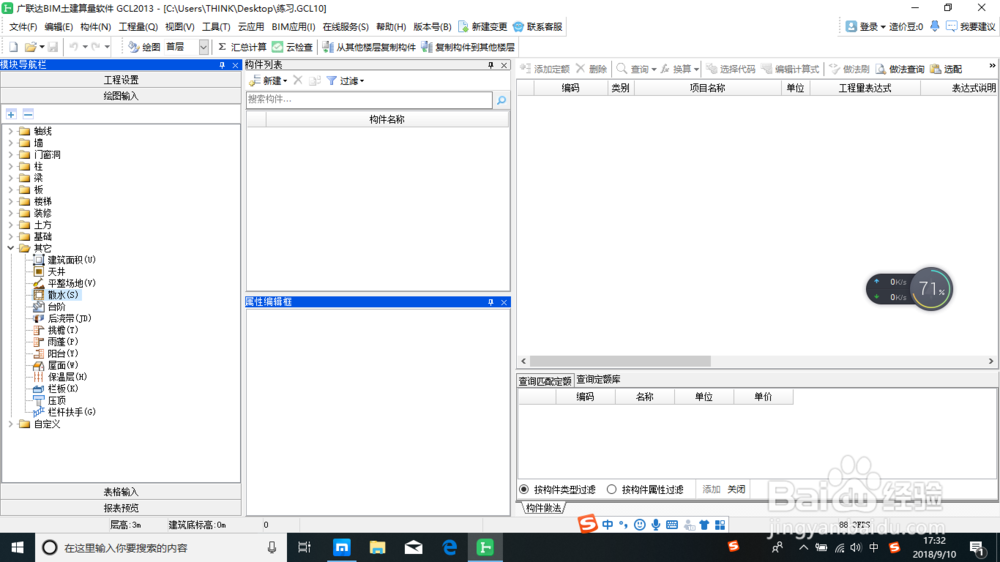Select 台阶 tree item

click(x=56, y=307)
